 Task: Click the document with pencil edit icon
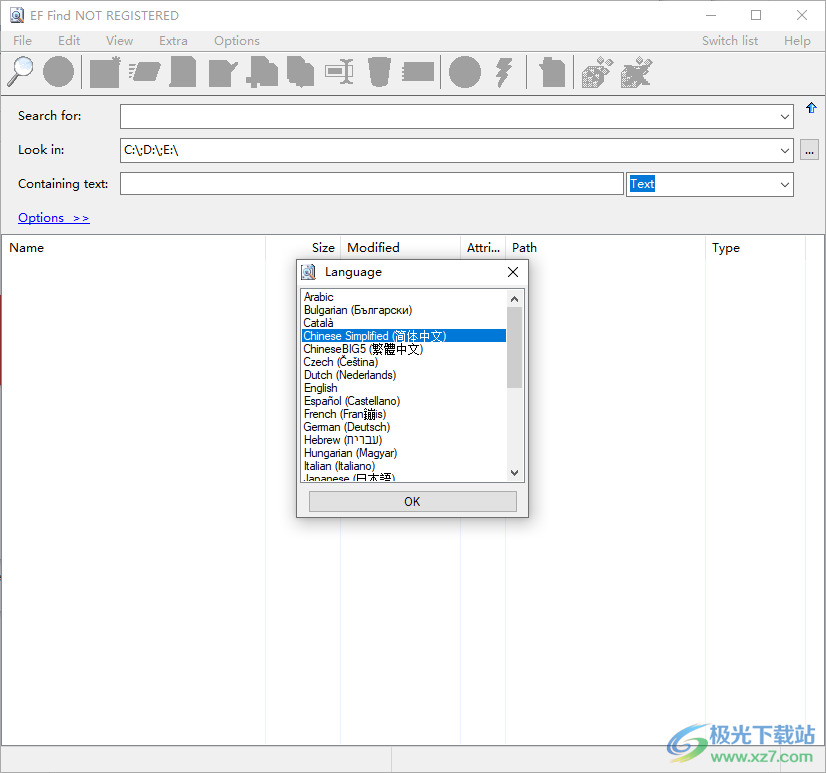point(223,72)
